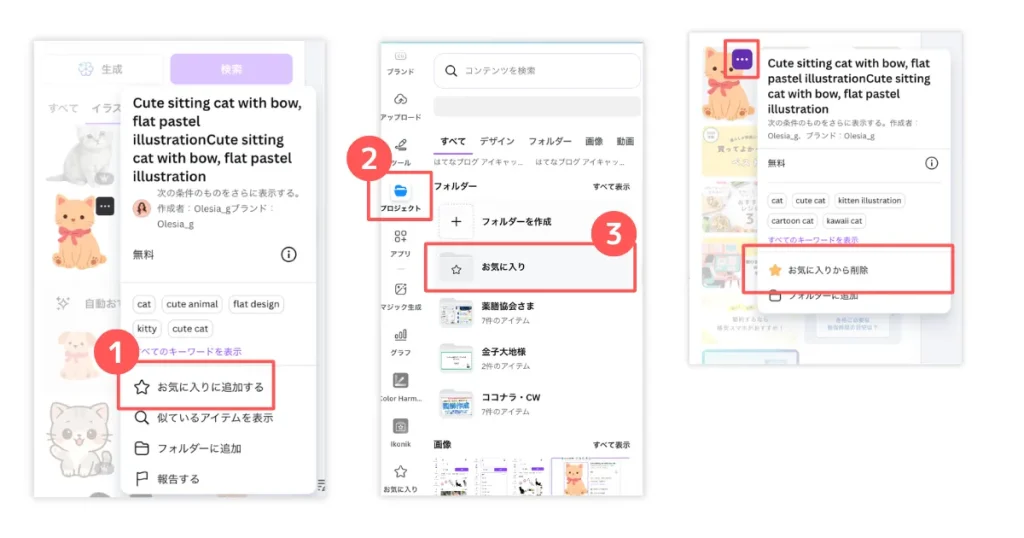The width and height of the screenshot is (1024, 538).
Task: Add item via お気に入りに追加する star
Action: [x=196, y=386]
